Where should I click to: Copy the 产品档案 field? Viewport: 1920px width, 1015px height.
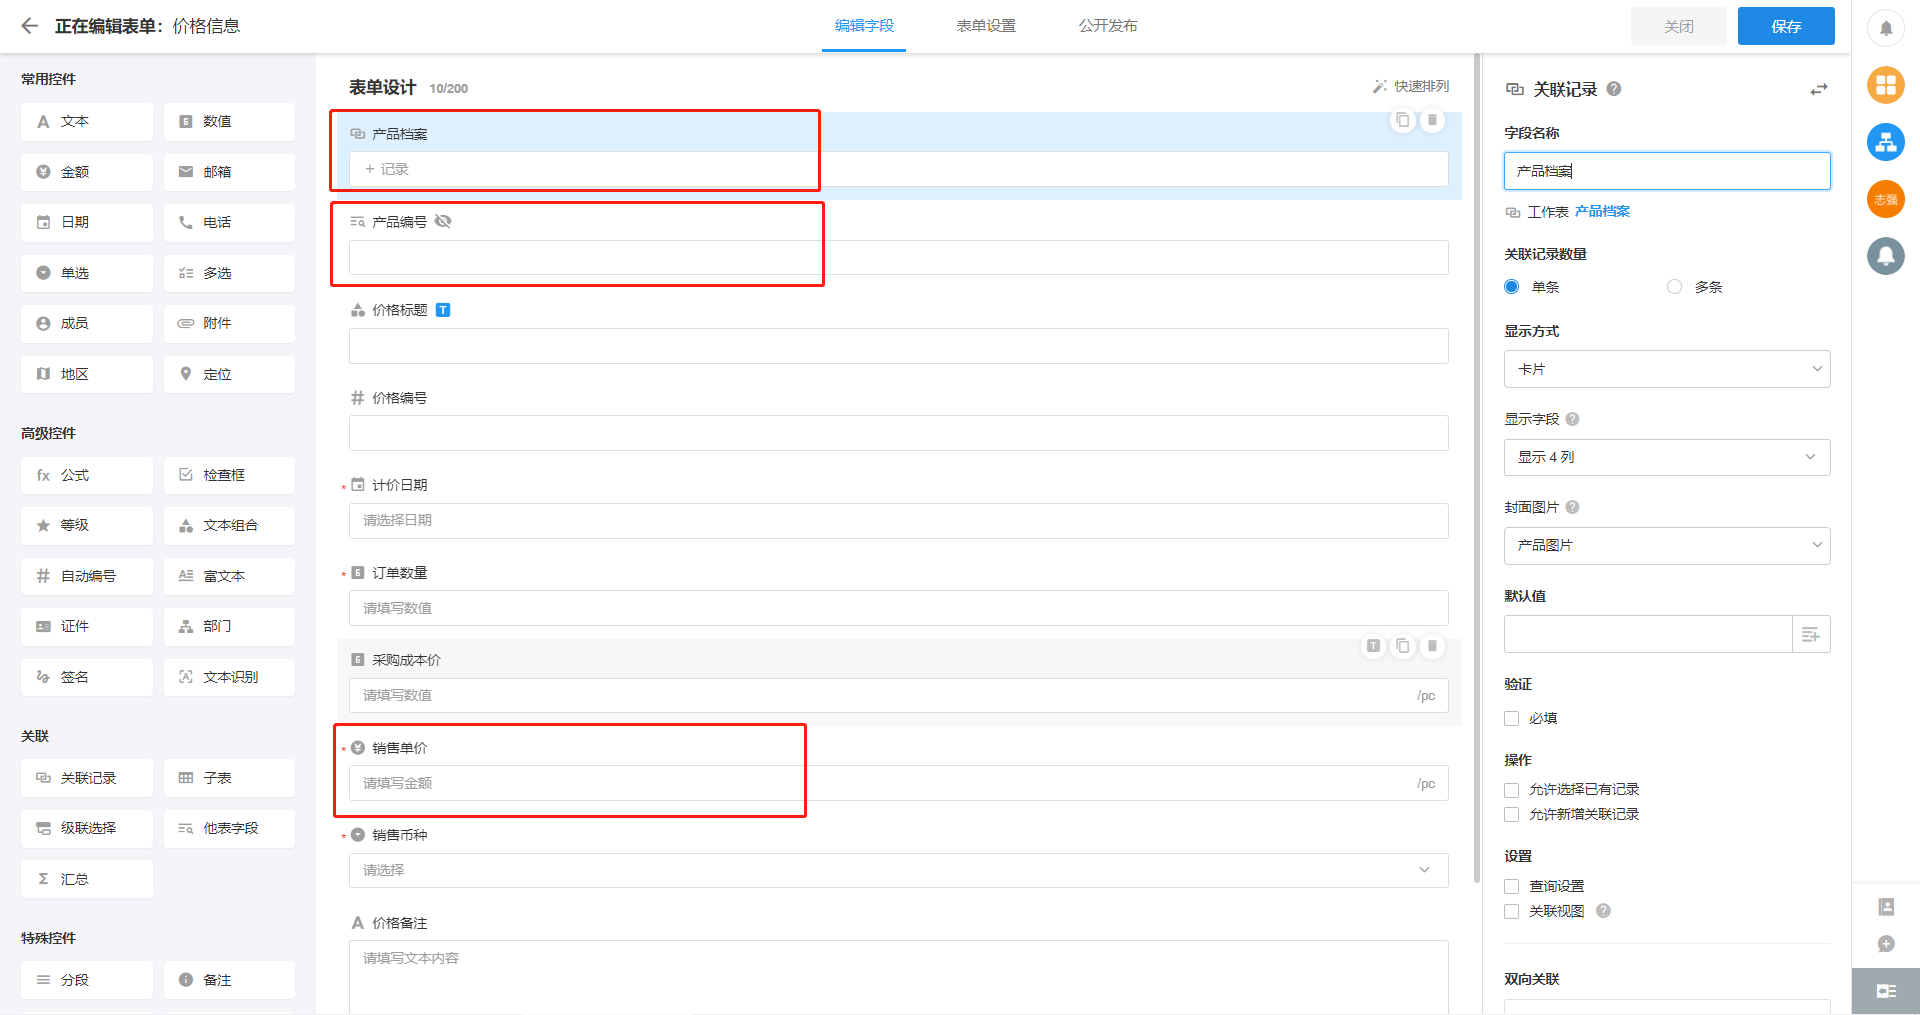point(1403,120)
